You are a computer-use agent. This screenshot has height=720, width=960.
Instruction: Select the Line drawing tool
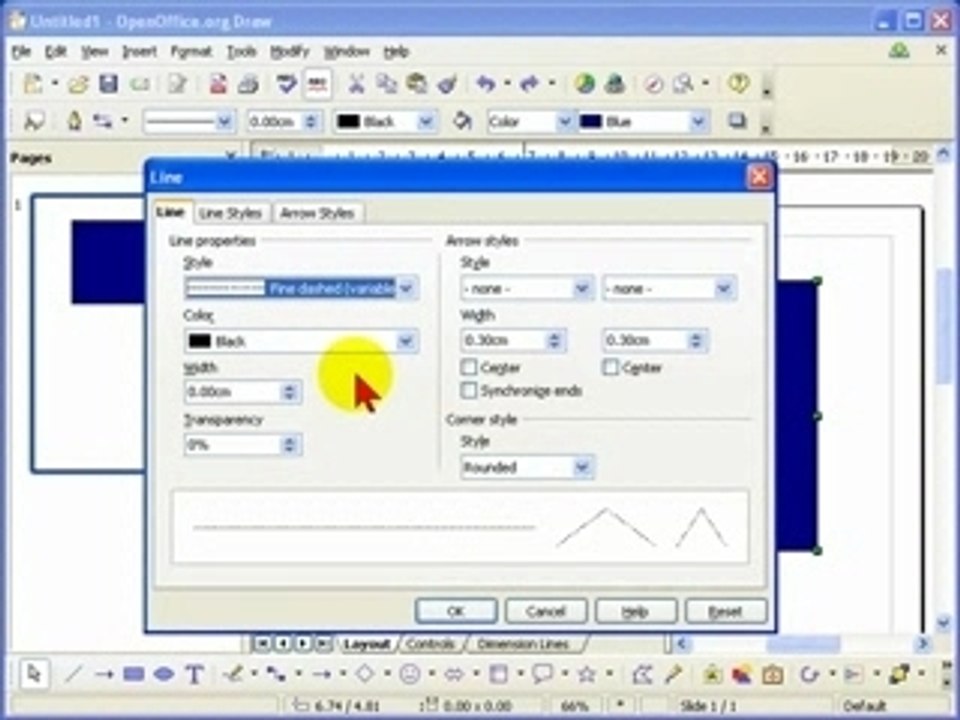73,674
